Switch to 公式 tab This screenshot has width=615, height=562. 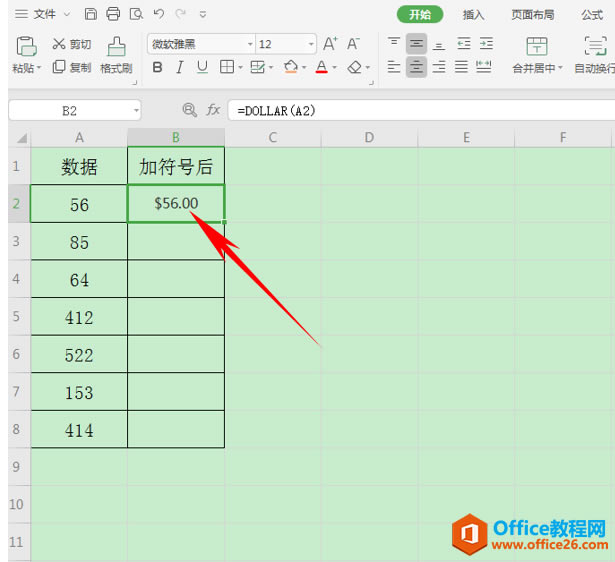point(592,15)
